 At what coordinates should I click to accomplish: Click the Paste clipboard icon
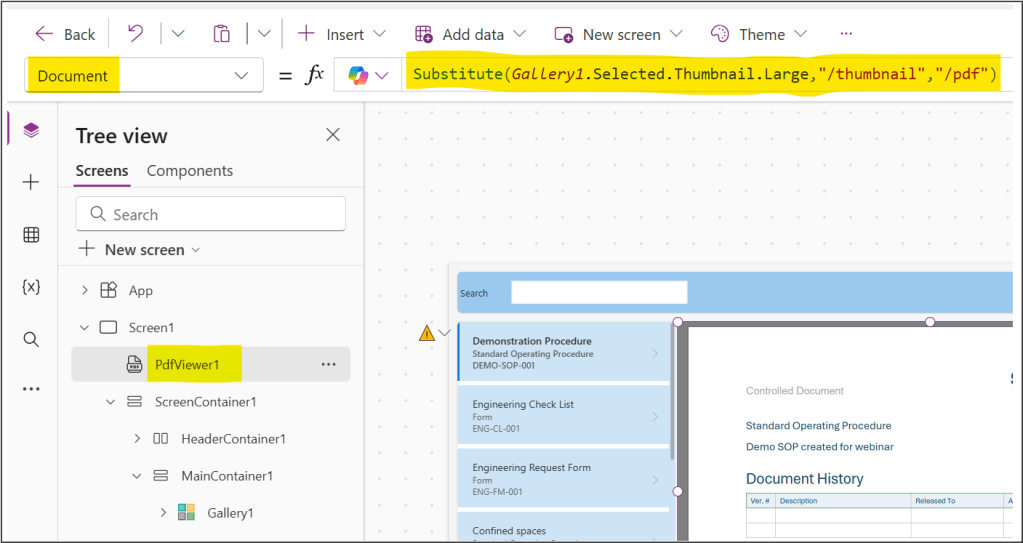221,34
